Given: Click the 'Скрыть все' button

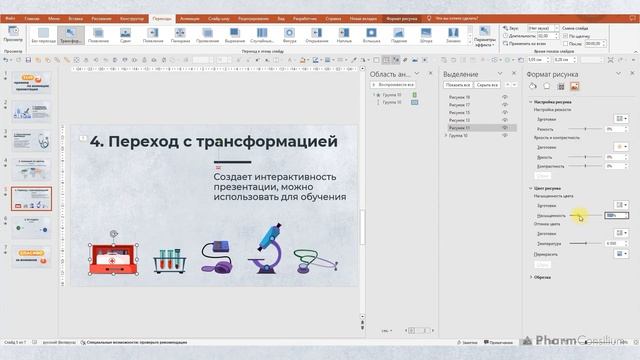Looking at the screenshot, I should pos(487,85).
